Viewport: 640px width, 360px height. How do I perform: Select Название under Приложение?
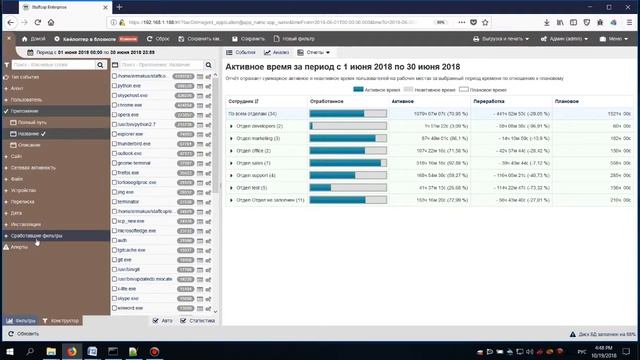[28, 134]
